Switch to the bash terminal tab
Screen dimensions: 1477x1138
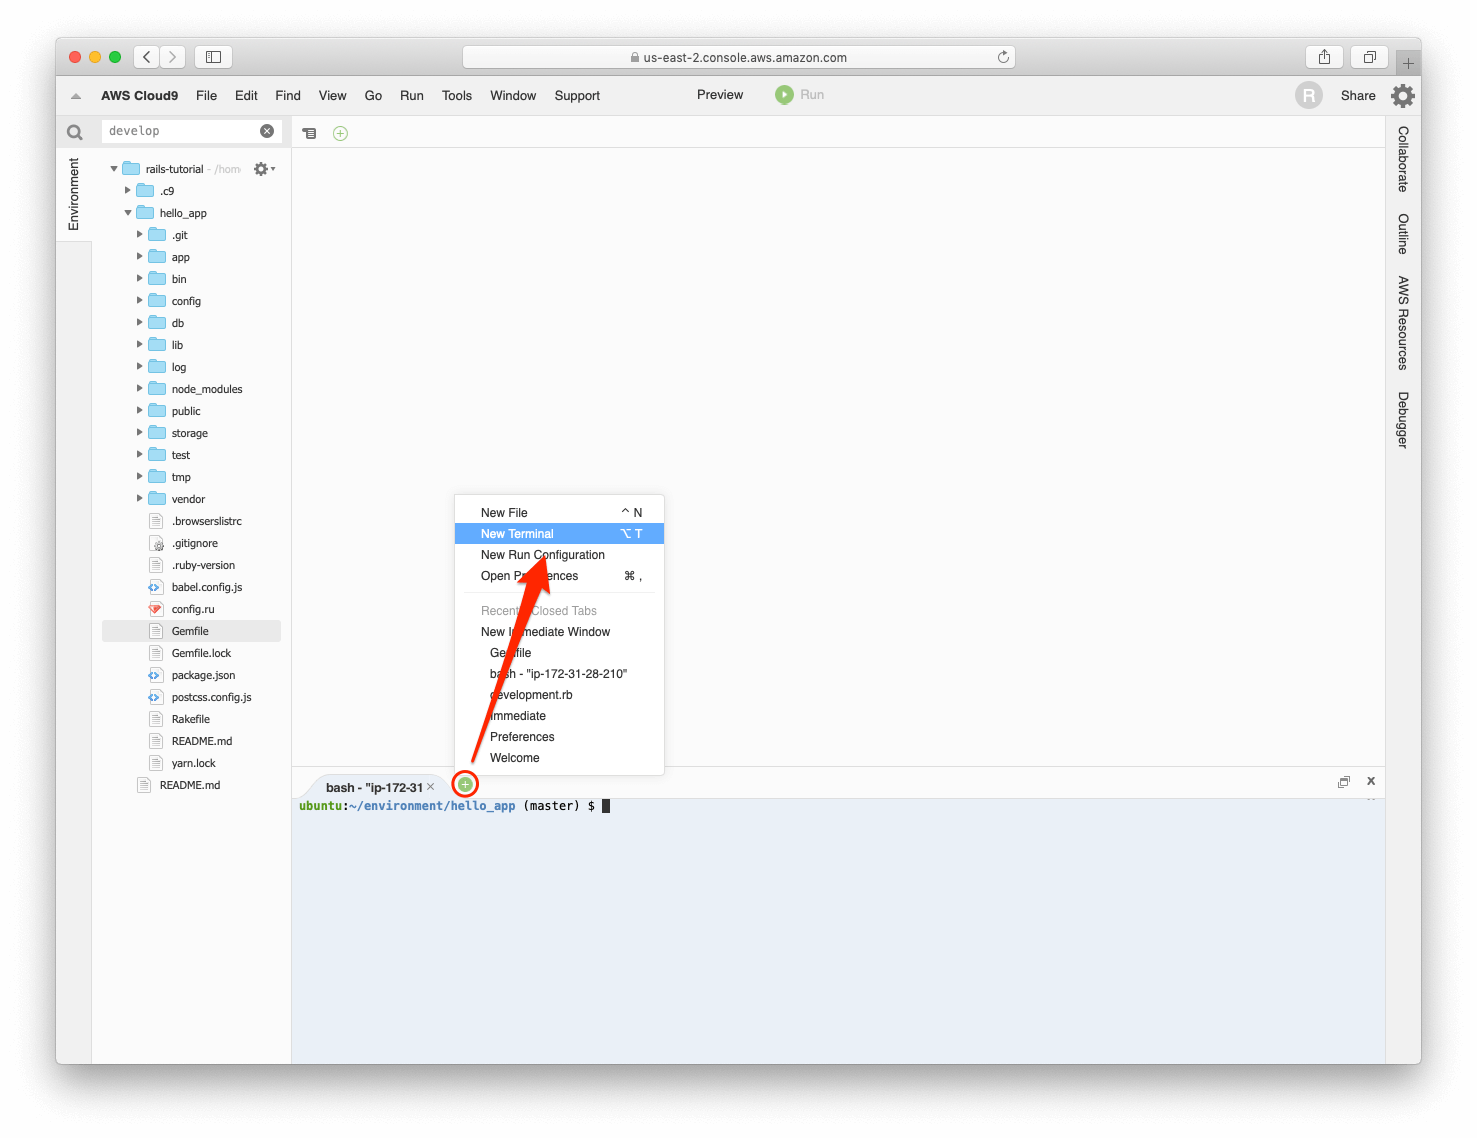(375, 787)
